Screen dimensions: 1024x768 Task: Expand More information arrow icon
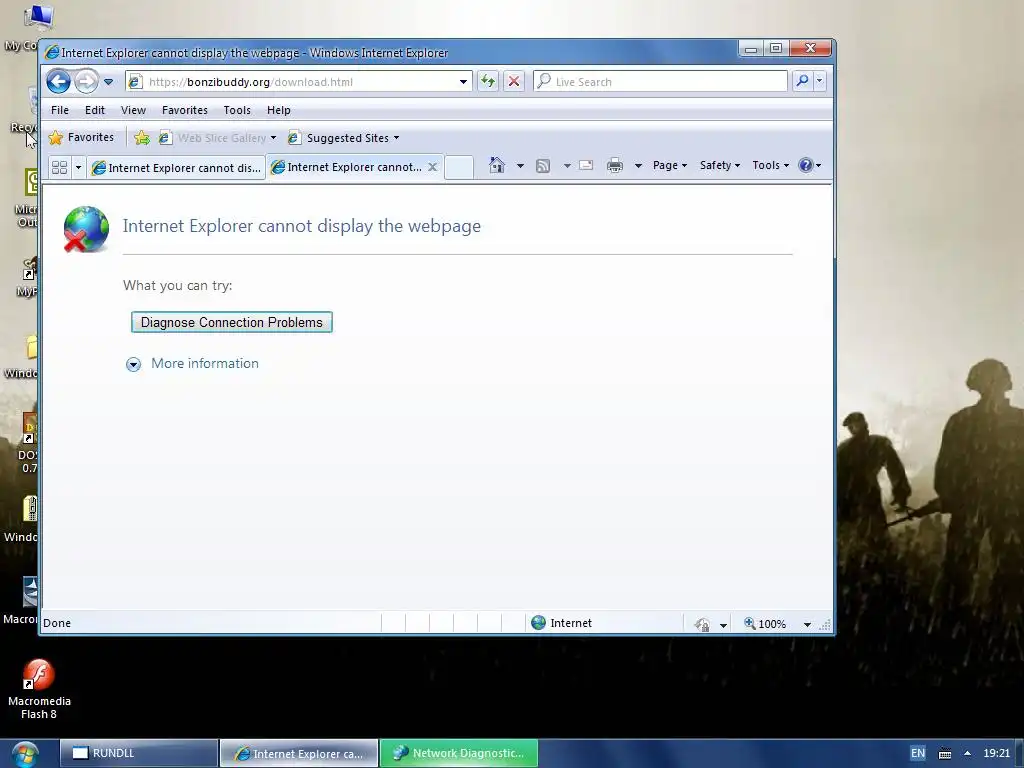click(x=133, y=364)
